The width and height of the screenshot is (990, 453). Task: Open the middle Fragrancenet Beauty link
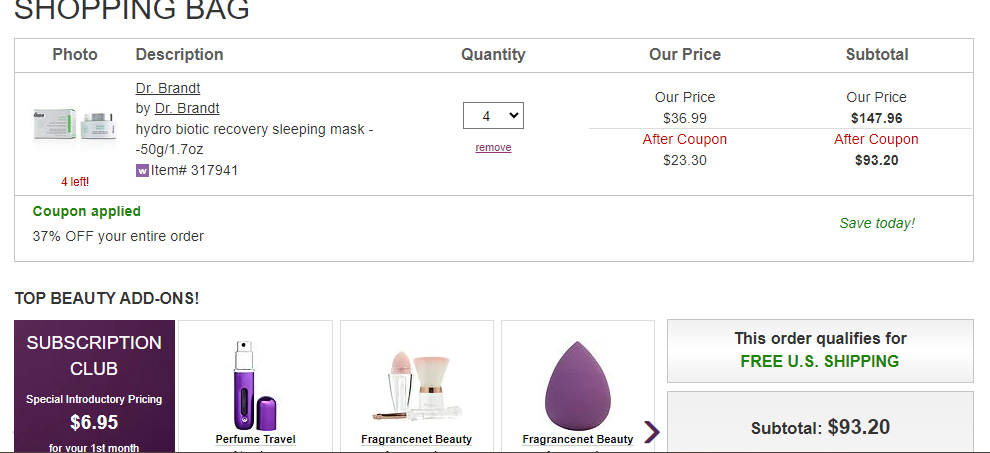coord(417,439)
